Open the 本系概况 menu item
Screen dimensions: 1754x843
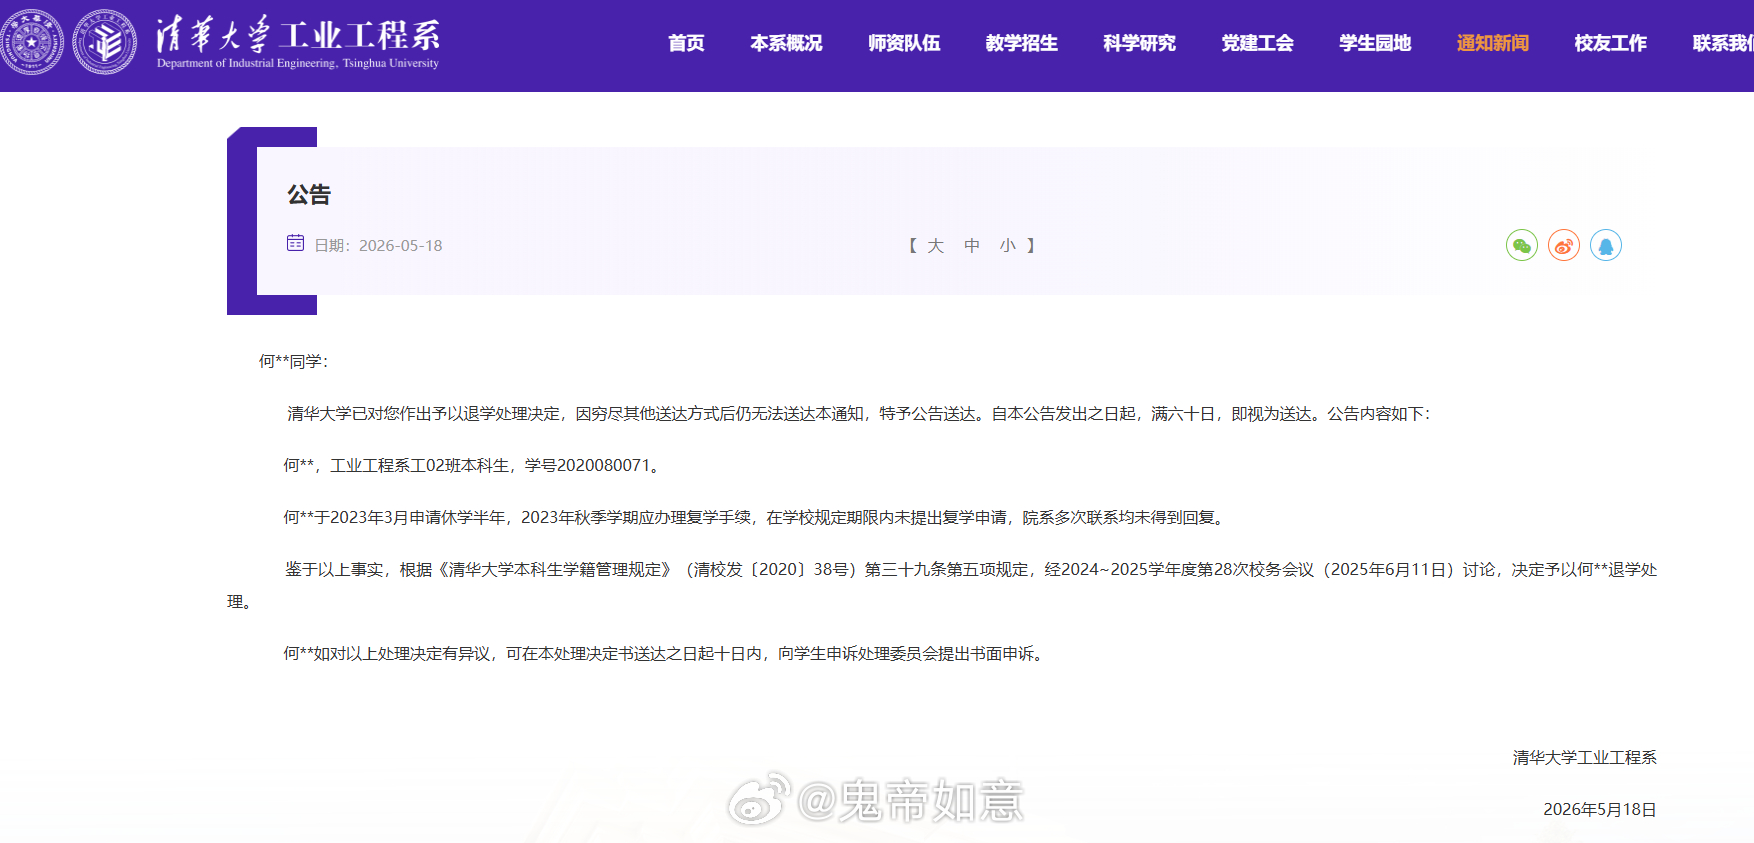786,43
